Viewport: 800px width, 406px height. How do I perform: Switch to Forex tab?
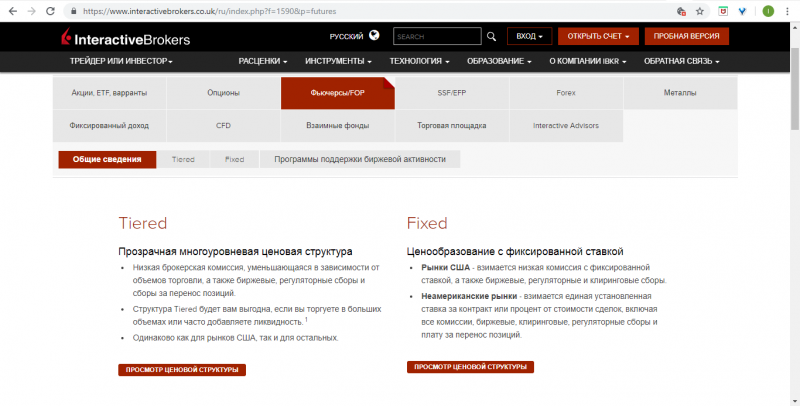click(566, 93)
